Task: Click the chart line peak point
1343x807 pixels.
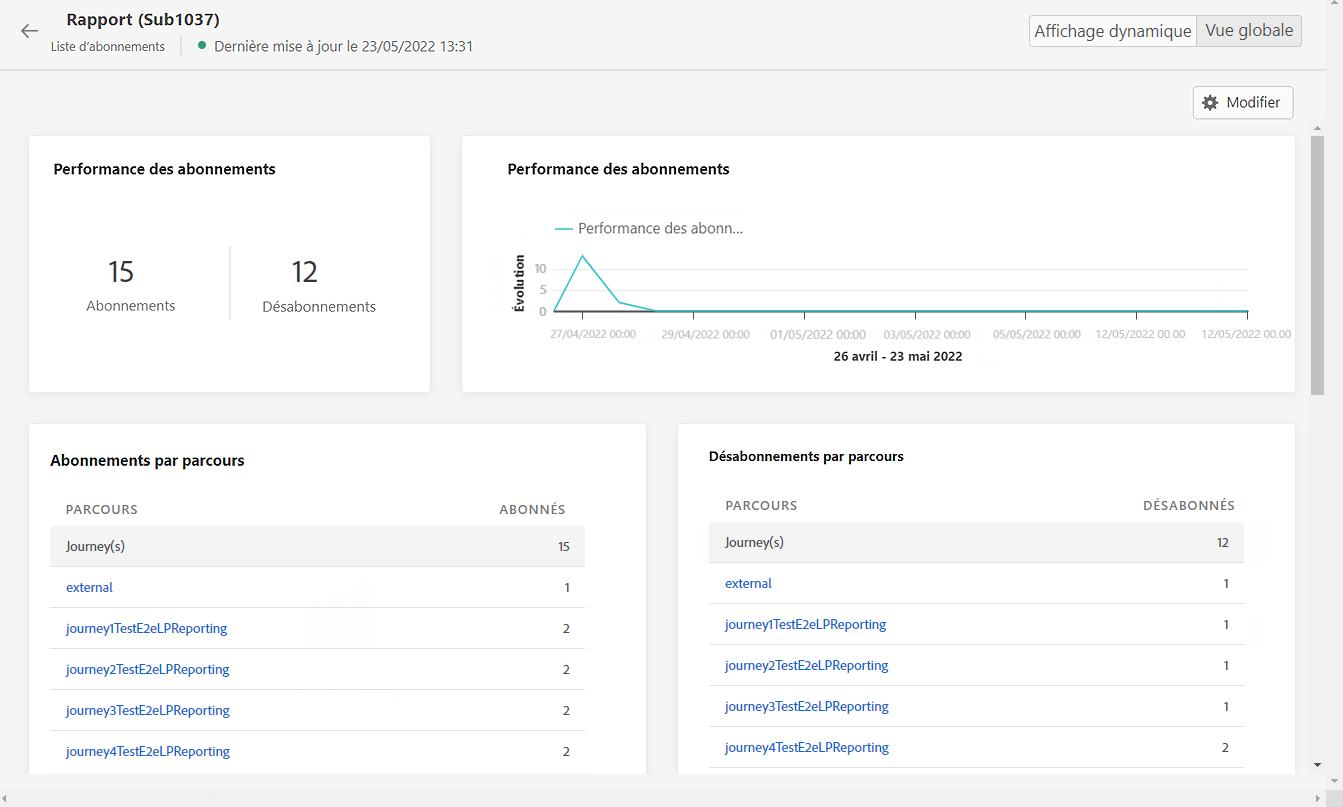Action: [x=582, y=256]
